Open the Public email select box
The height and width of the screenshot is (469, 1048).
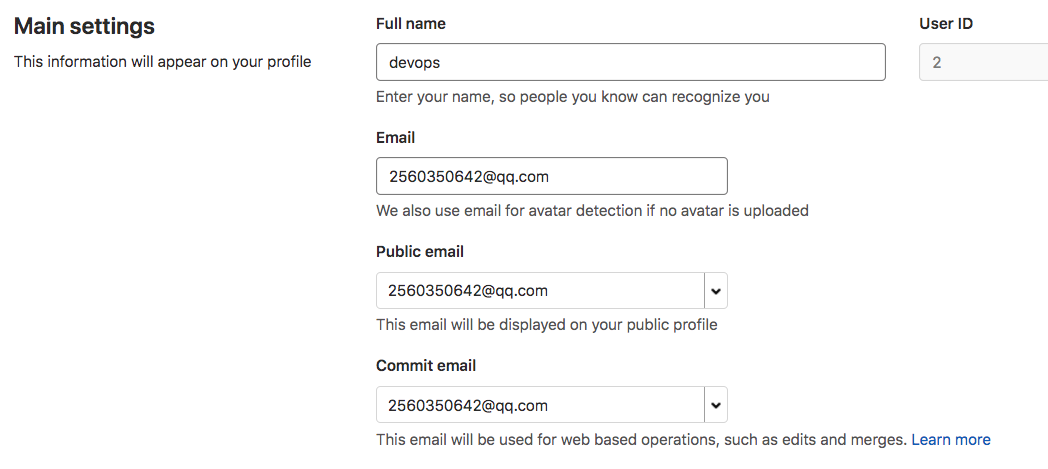[540, 291]
